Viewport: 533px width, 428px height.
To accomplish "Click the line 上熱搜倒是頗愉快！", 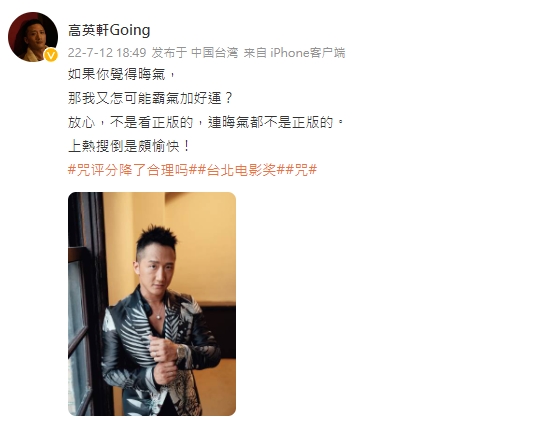I will [129, 146].
